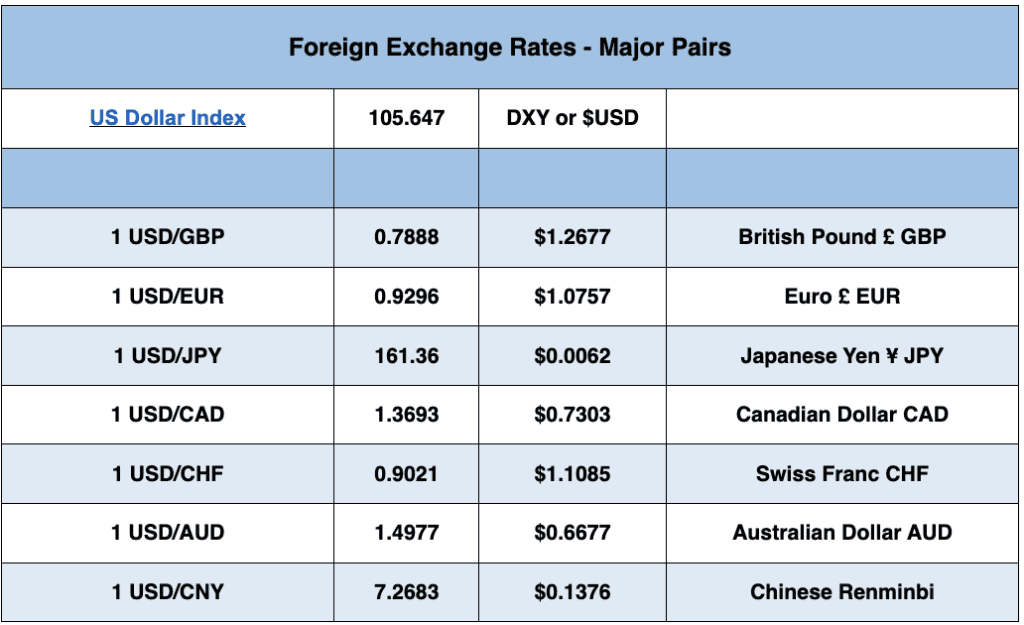This screenshot has height=625, width=1024.
Task: Select the 'Swiss Franc CHF' cell
Action: 842,473
